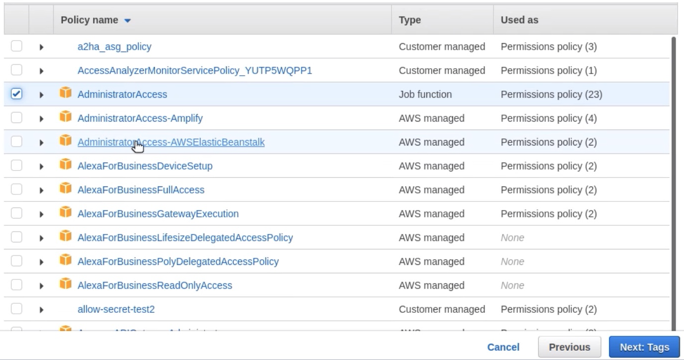Screen dimensions: 684x360
Task: Open the allow-secret-test2 policy link
Action: click(x=116, y=309)
